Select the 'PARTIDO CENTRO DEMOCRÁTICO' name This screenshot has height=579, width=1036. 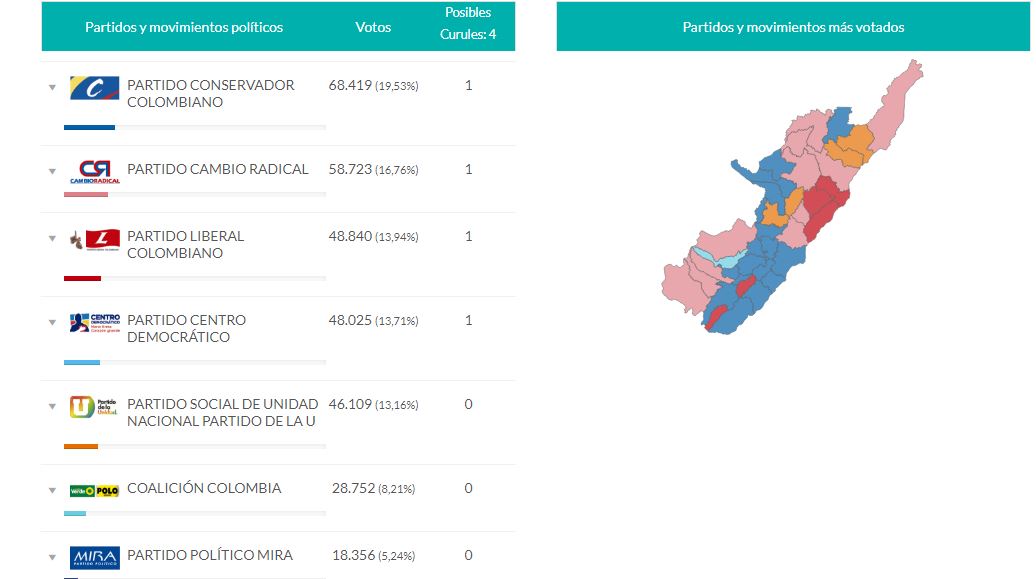186,328
